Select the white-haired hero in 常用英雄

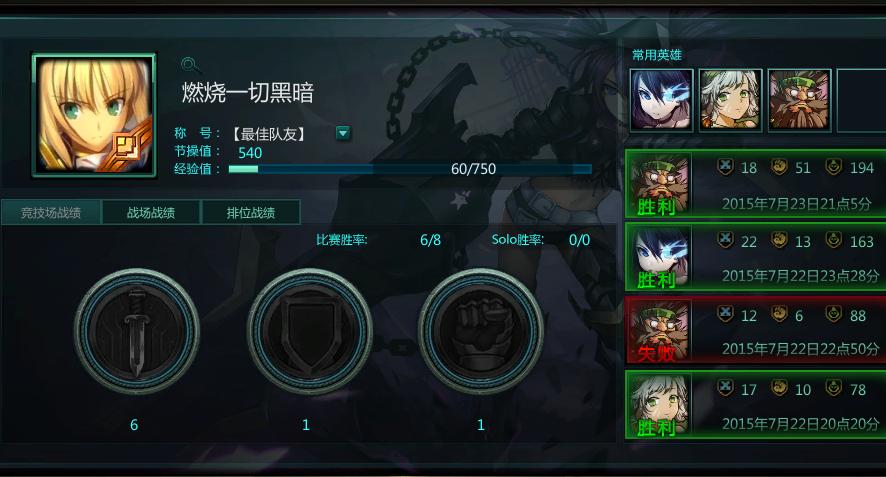tap(731, 100)
